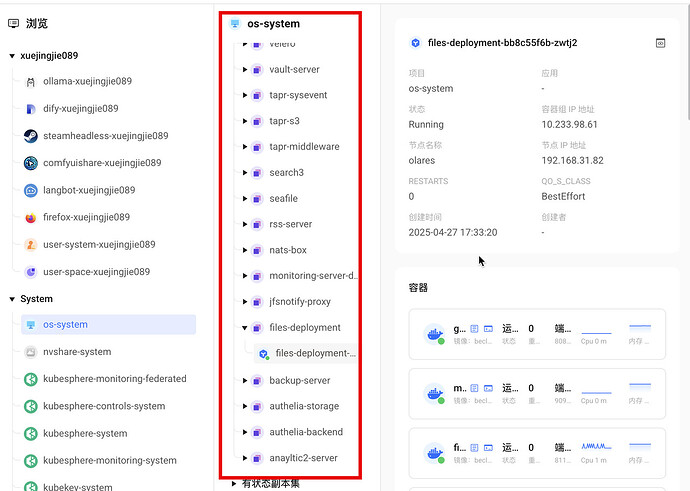Select os-system in the System list

[x=108, y=325]
